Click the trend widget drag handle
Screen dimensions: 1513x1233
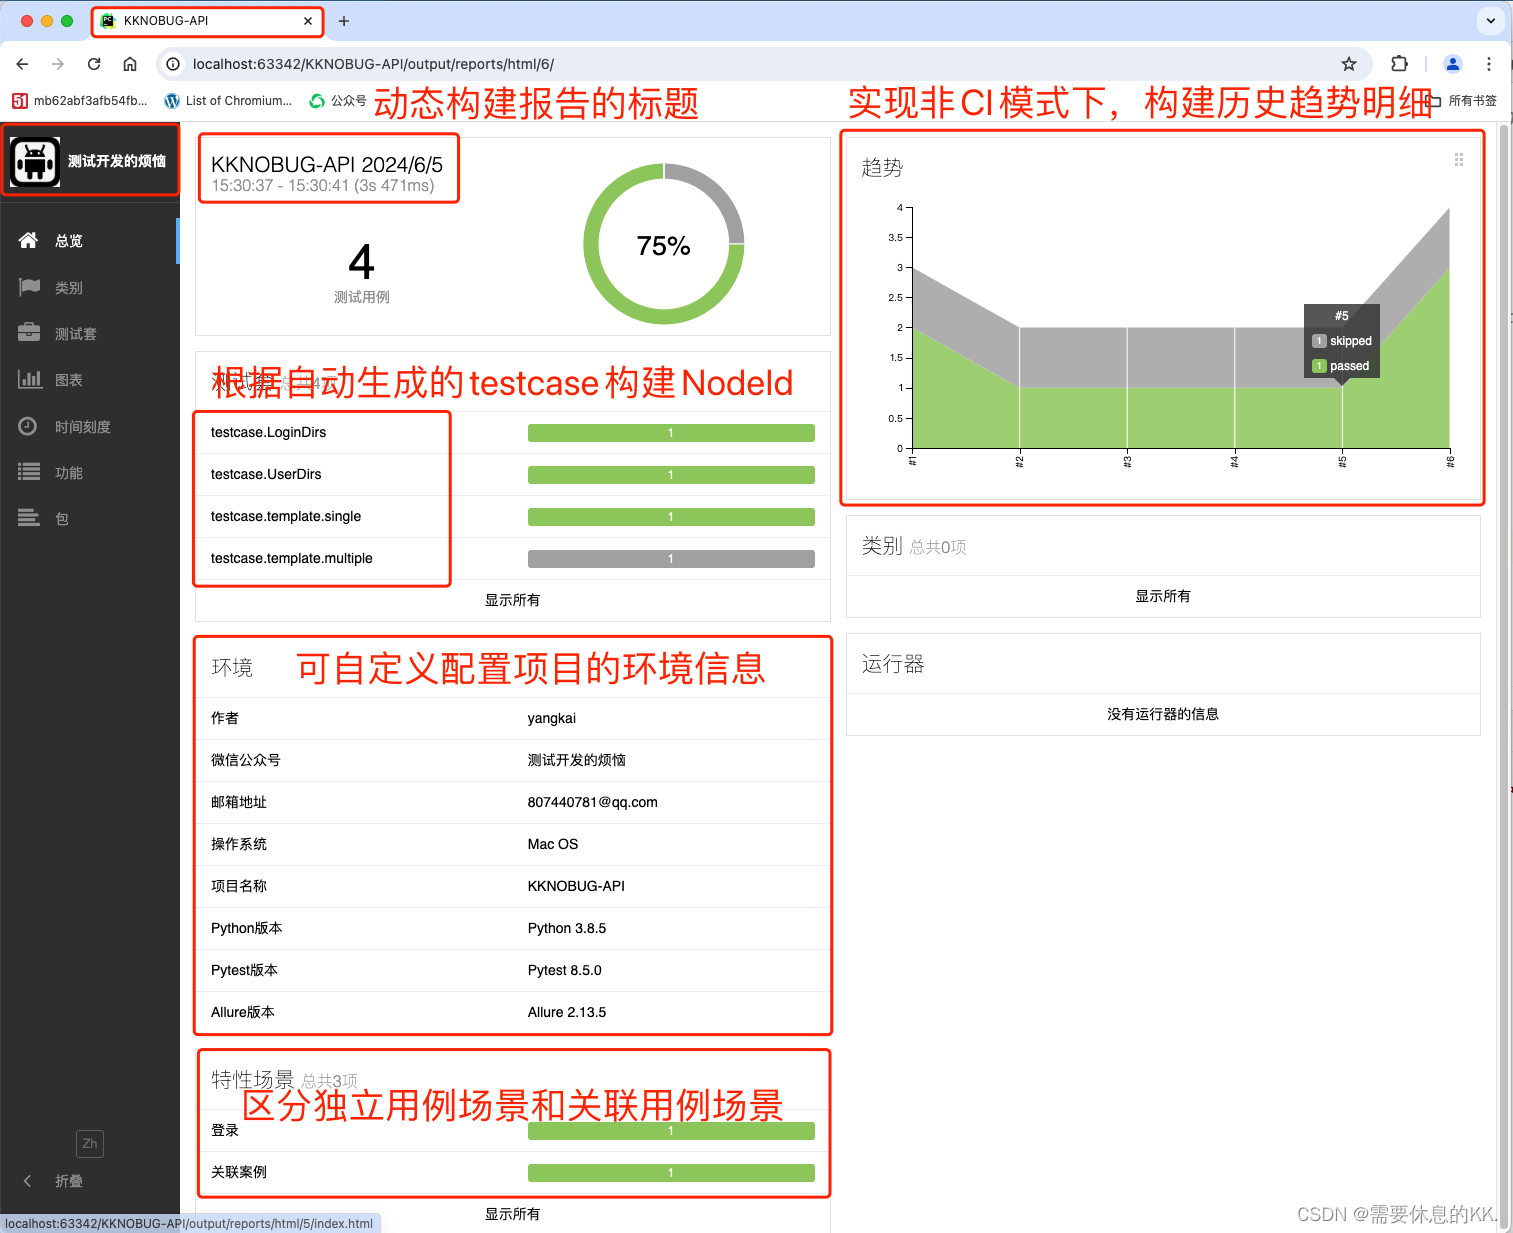[x=1459, y=160]
